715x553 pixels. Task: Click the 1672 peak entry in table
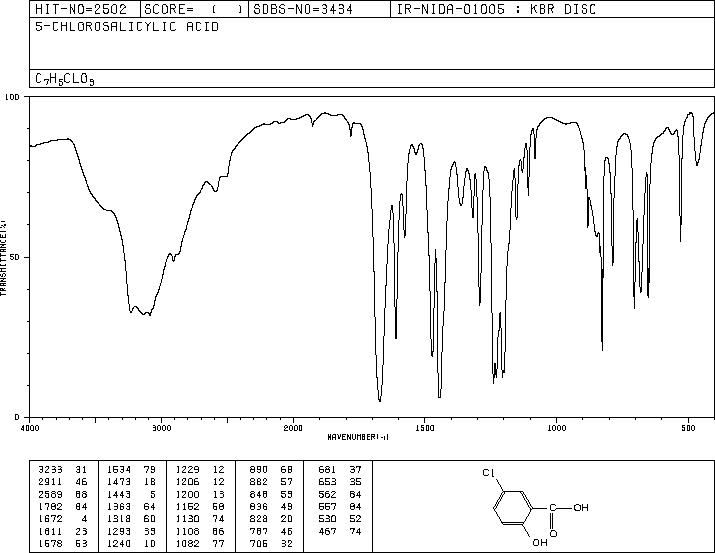coord(63,519)
